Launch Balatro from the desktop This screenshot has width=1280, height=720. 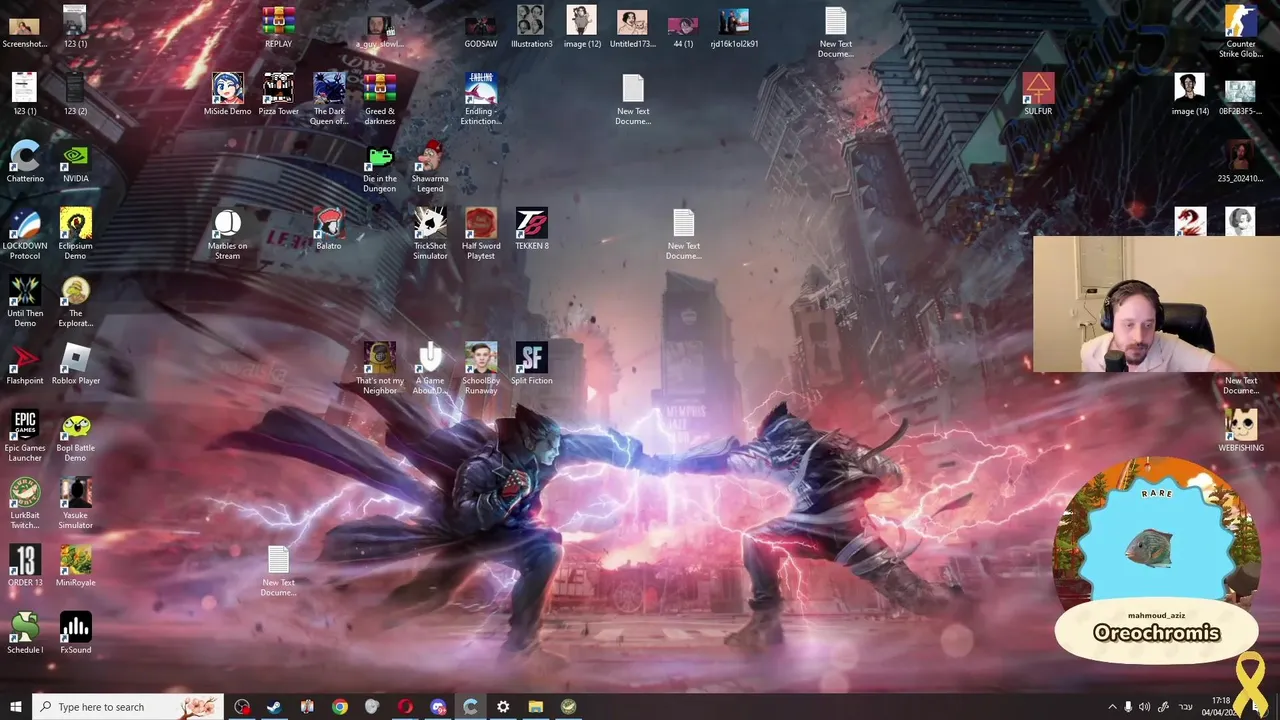coord(329,229)
